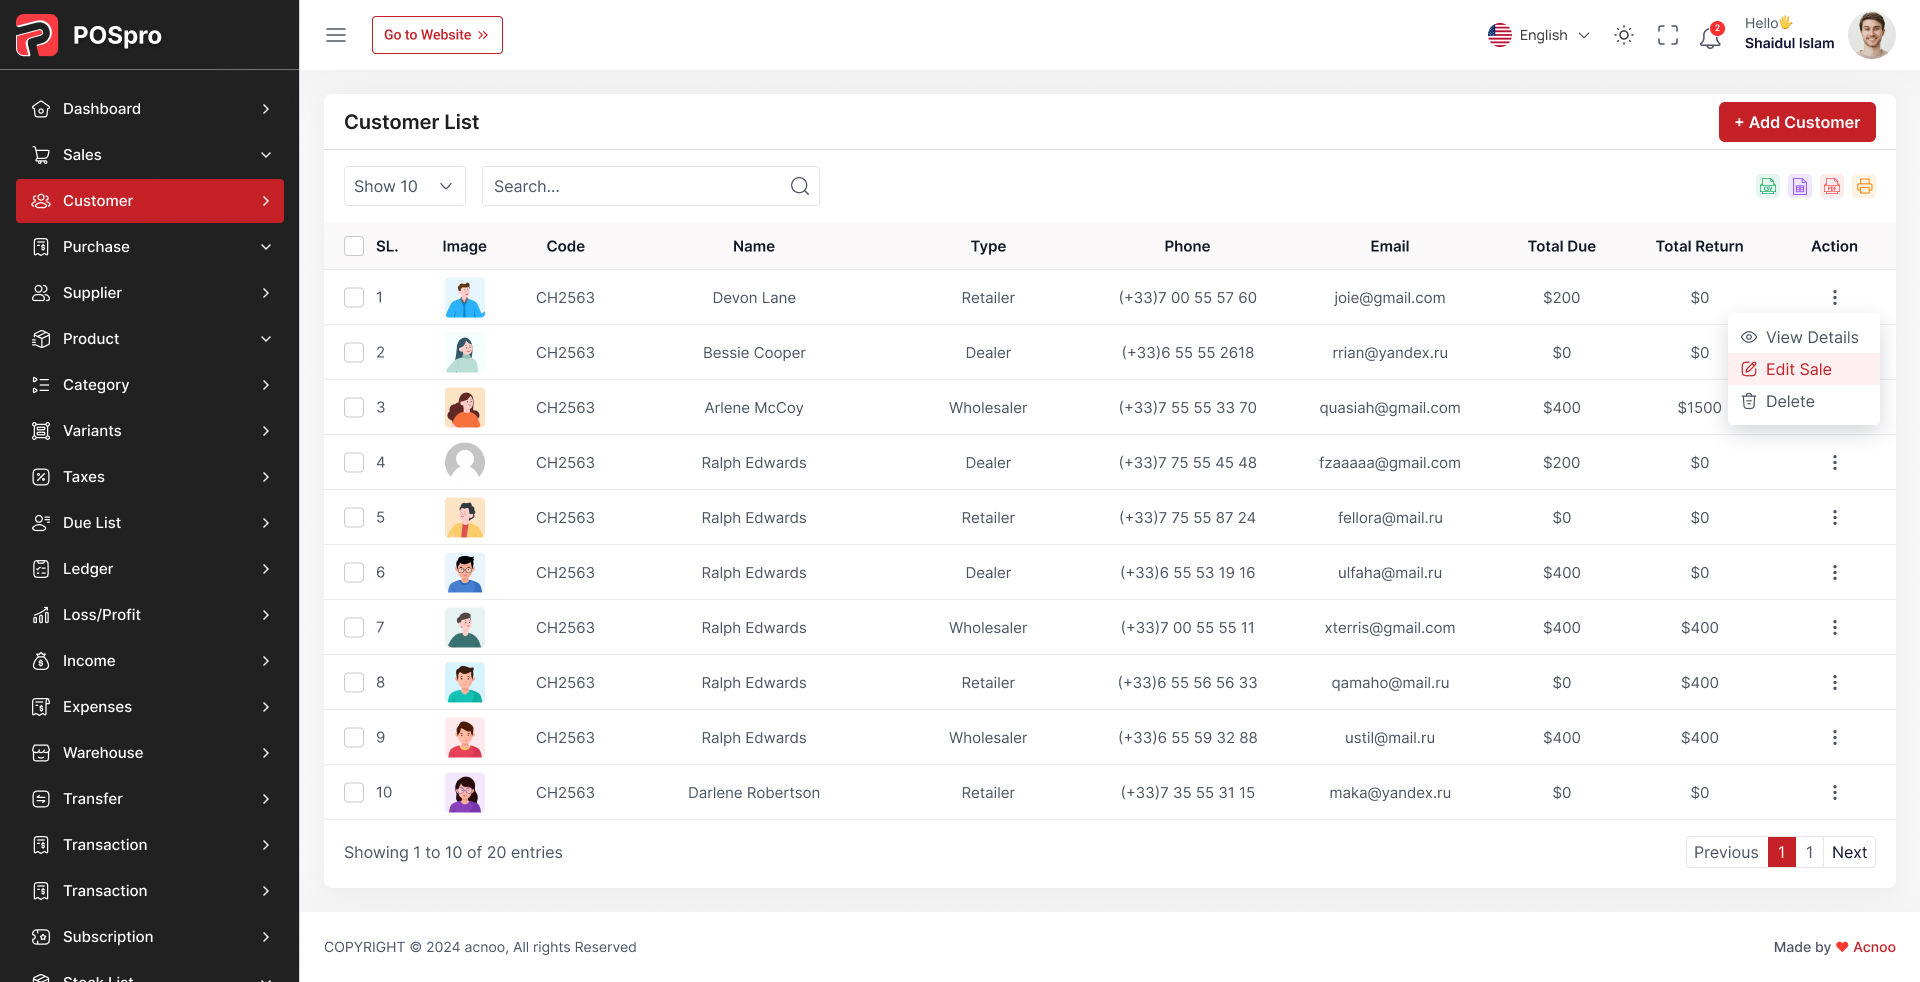
Task: Click the Taxes percent icon in the sidebar
Action: click(41, 477)
